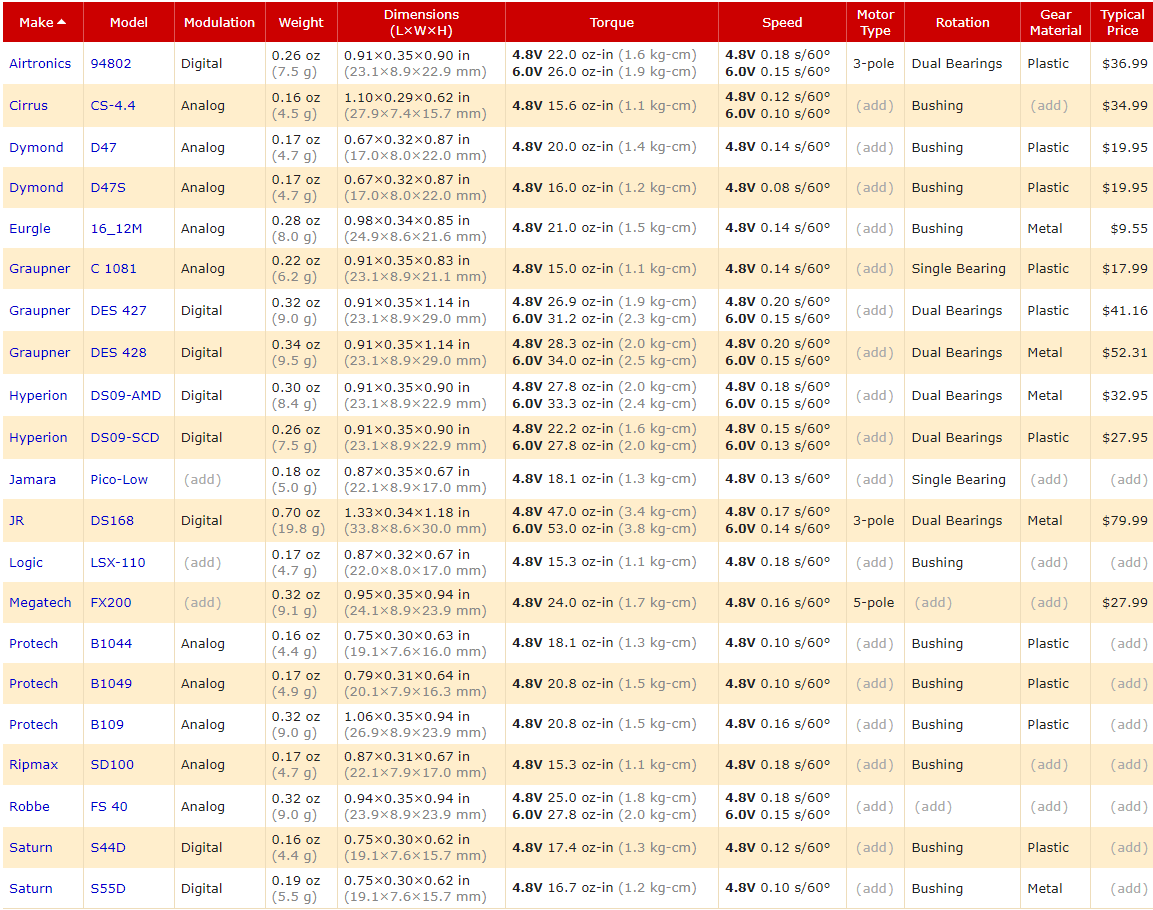Add modulation for Megatech FX200 row
1153x910 pixels.
[202, 602]
